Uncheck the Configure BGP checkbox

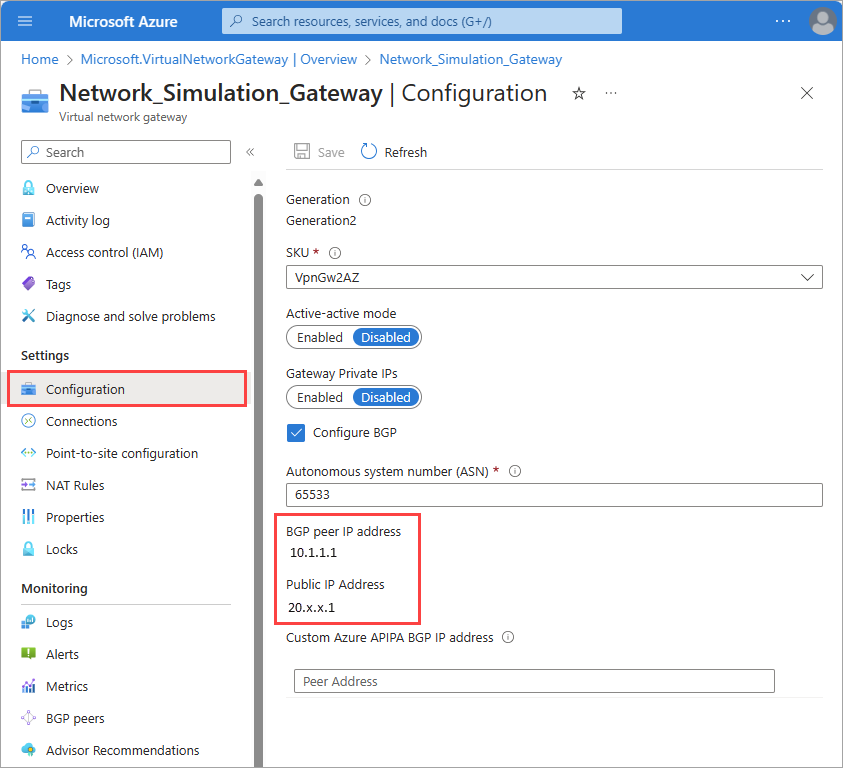295,432
